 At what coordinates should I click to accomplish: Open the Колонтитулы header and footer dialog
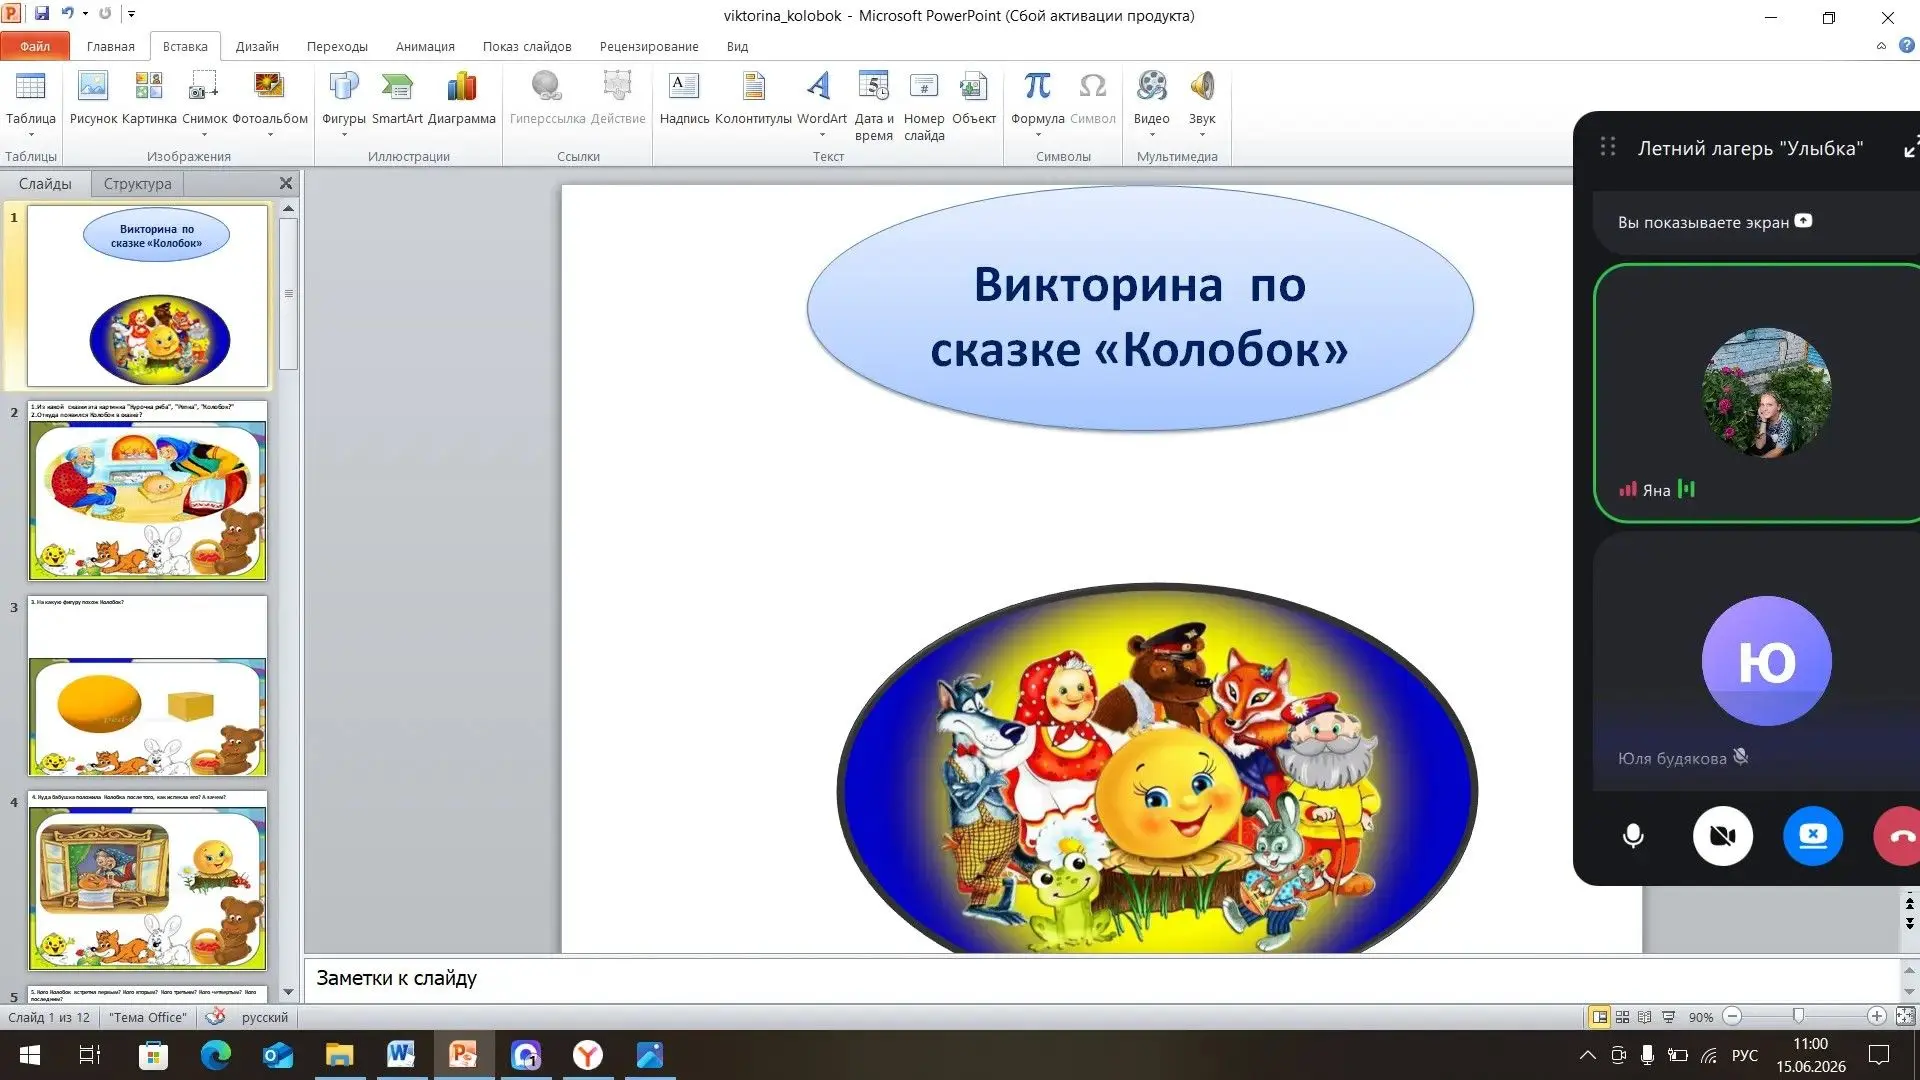point(753,98)
